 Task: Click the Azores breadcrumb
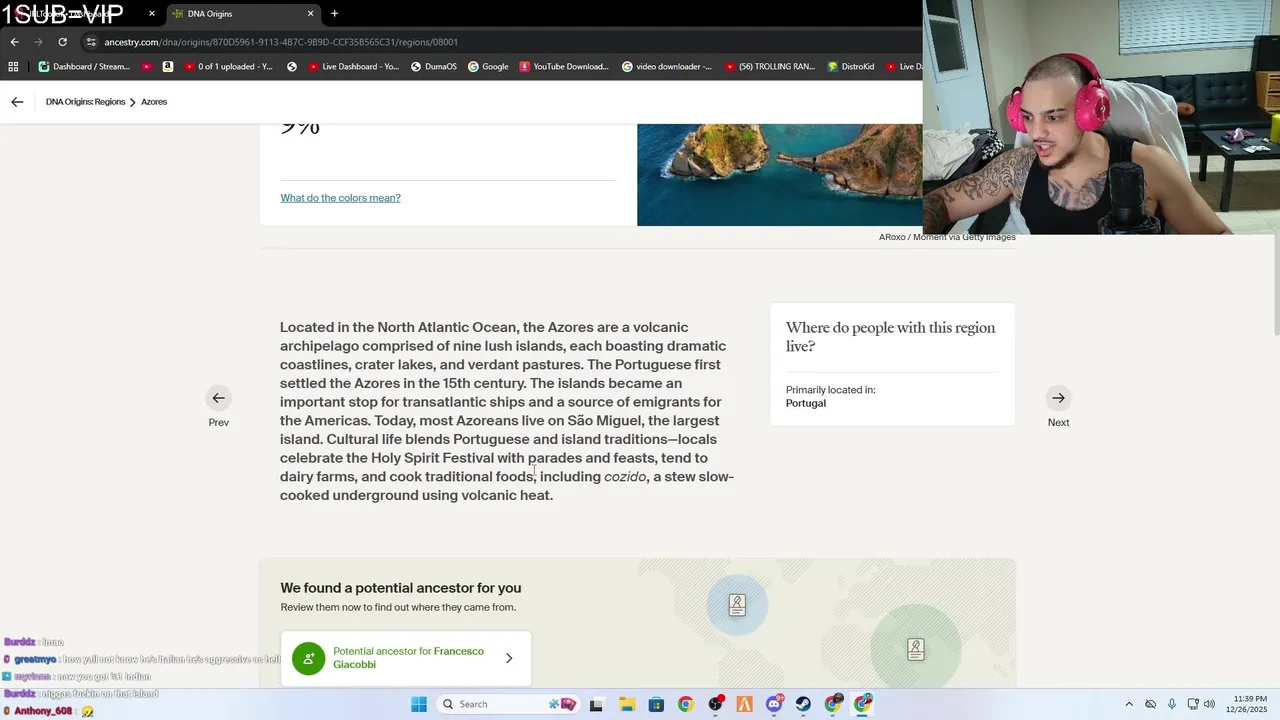[x=154, y=102]
